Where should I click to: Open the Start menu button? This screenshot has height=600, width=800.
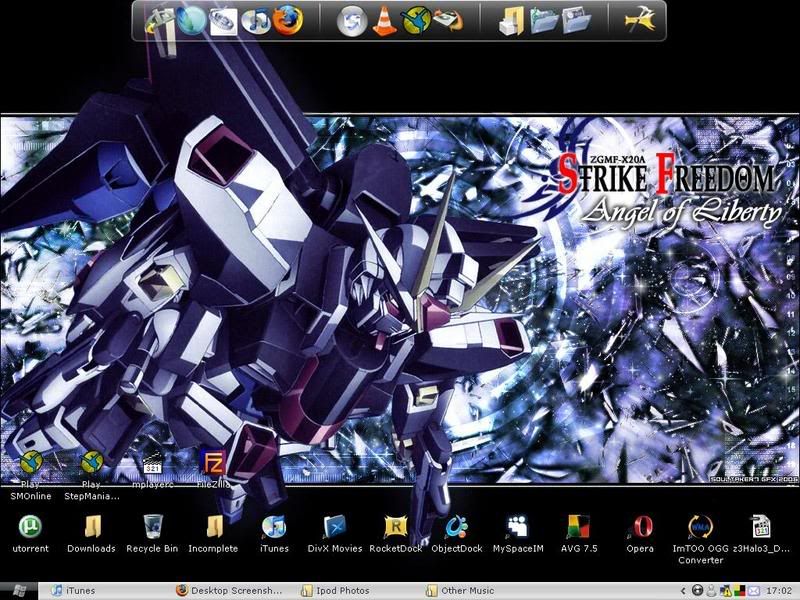(x=19, y=591)
